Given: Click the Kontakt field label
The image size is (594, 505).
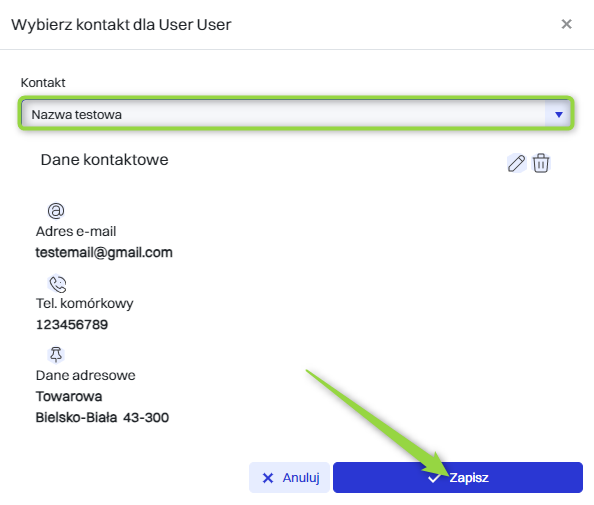Looking at the screenshot, I should (43, 83).
